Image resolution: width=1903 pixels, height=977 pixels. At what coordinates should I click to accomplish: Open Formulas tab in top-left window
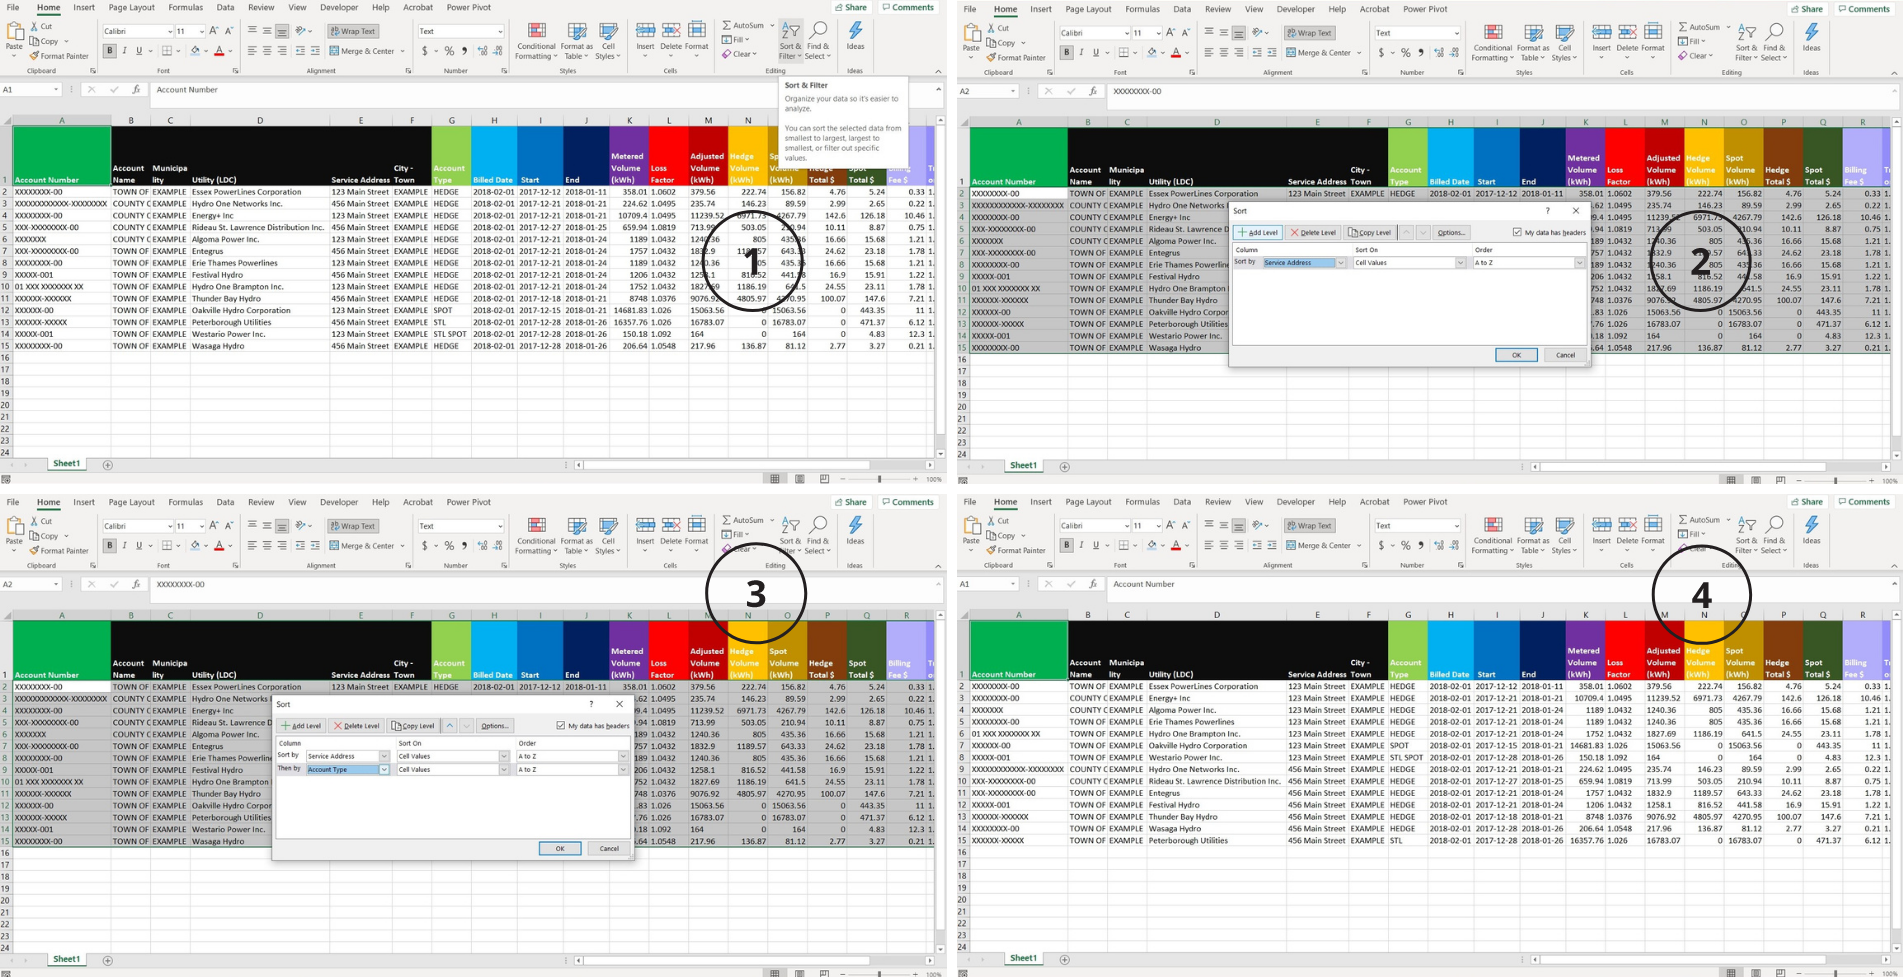coord(185,7)
